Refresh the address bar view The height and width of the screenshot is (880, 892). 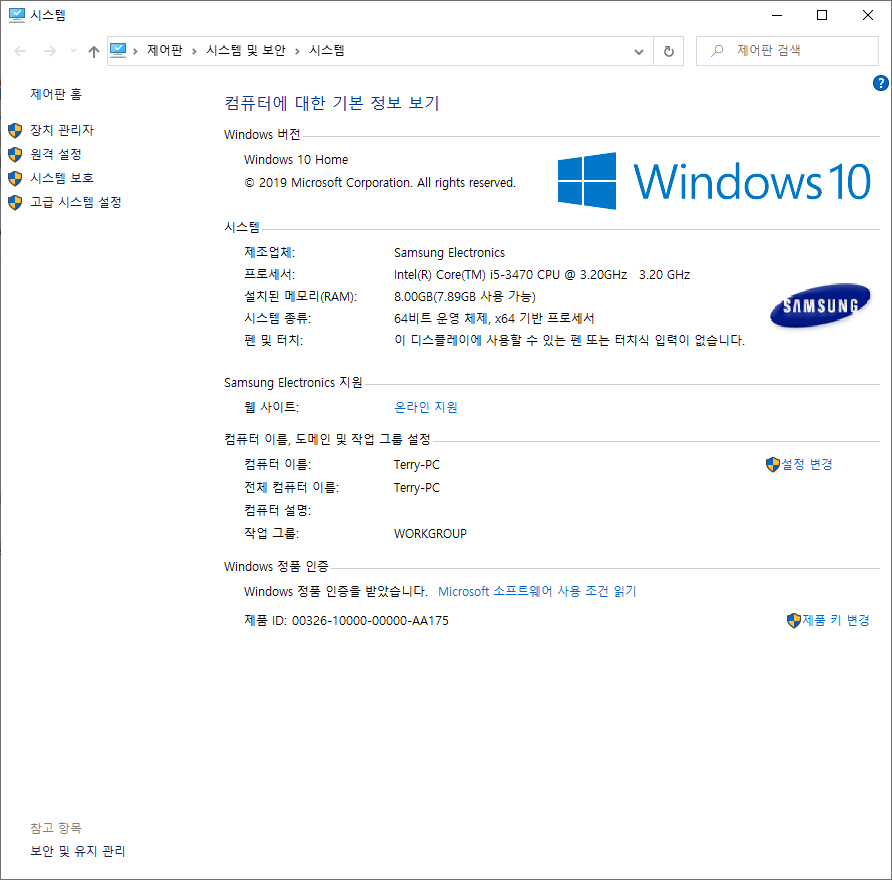point(668,51)
